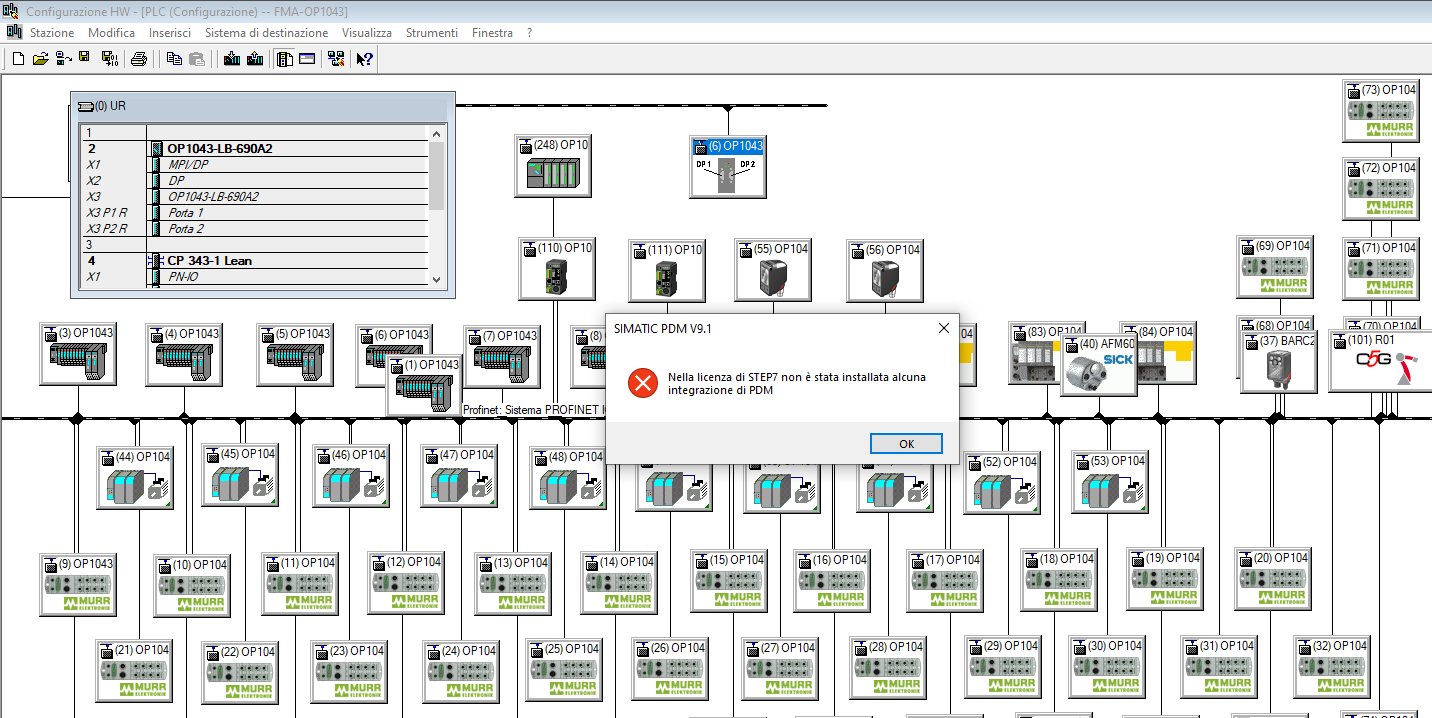
Task: Select the MPI/DP interface row
Action: coord(254,165)
